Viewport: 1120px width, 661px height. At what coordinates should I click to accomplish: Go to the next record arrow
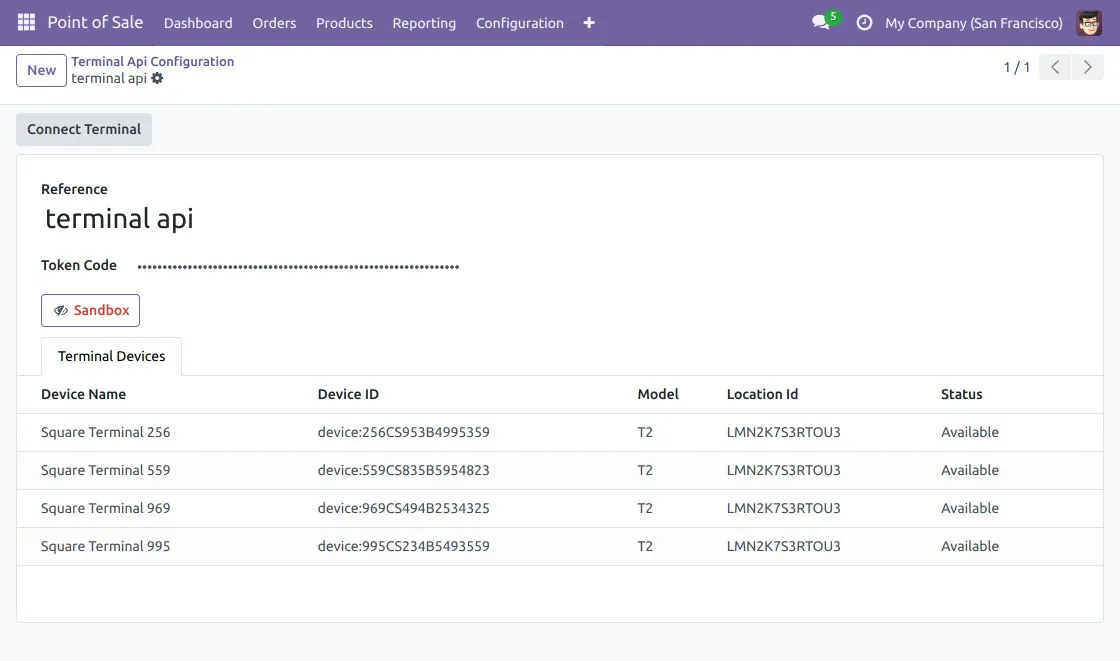(x=1087, y=67)
